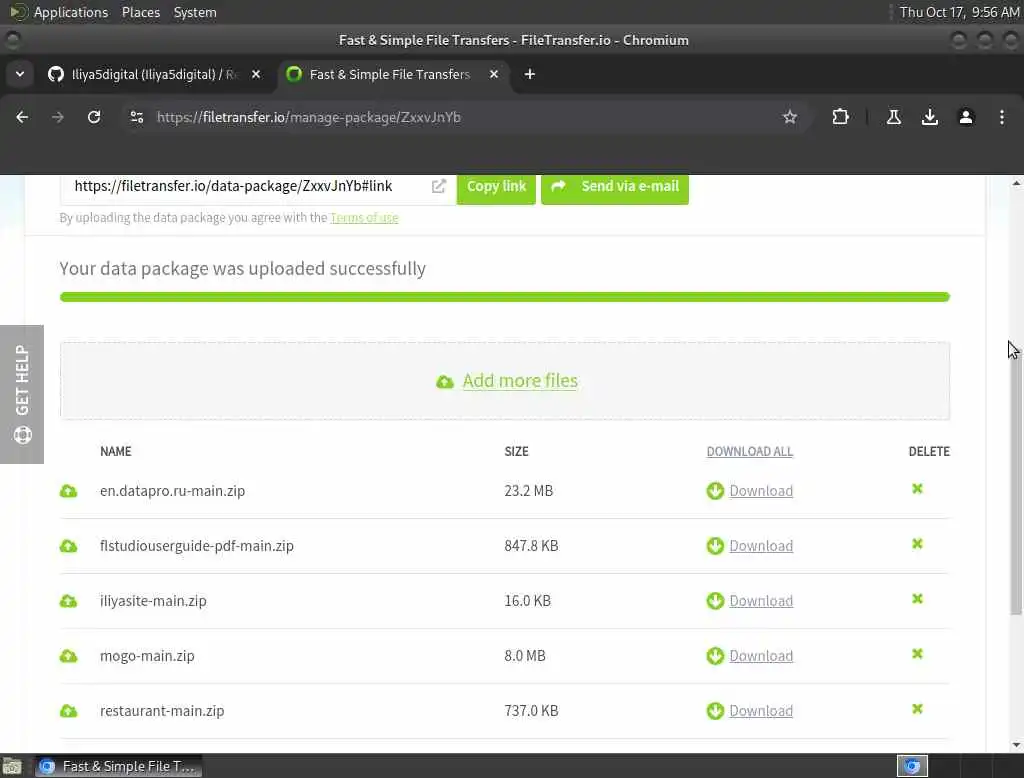
Task: Open the Chromium profile icon
Action: click(966, 117)
